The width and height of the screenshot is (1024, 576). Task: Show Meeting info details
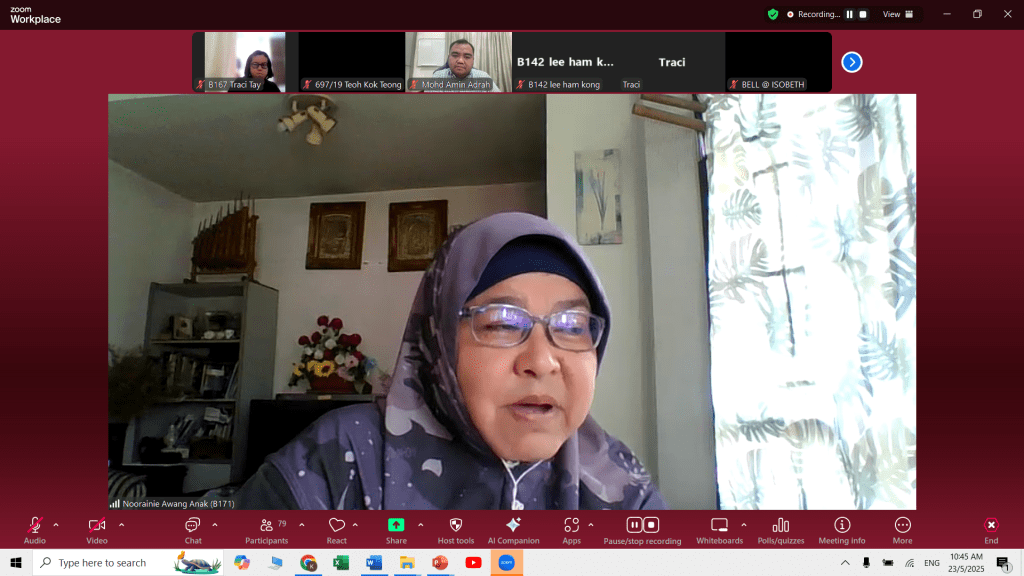pos(842,529)
